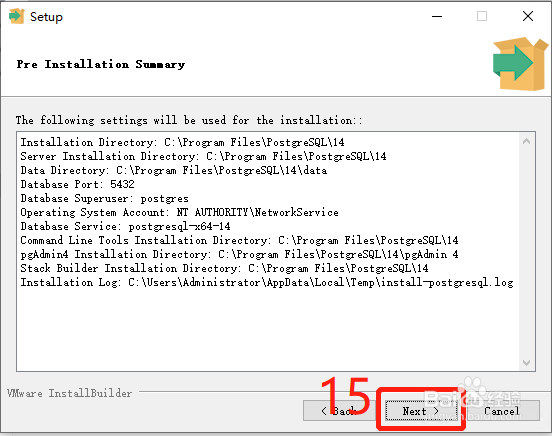Minimize the Setup window
The image size is (552, 436).
tap(437, 16)
